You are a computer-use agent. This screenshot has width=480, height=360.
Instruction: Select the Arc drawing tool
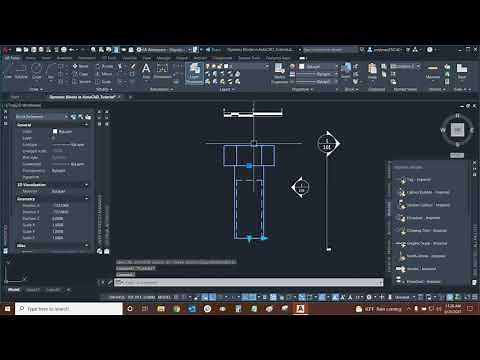point(51,71)
